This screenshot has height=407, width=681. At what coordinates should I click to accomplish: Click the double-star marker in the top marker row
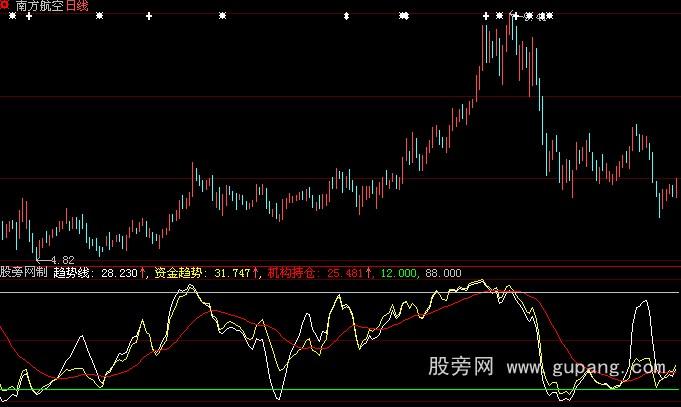point(404,17)
